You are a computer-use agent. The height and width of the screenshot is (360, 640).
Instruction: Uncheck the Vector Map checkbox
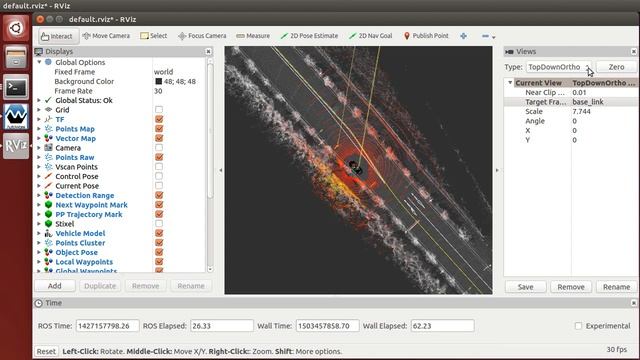(x=159, y=138)
